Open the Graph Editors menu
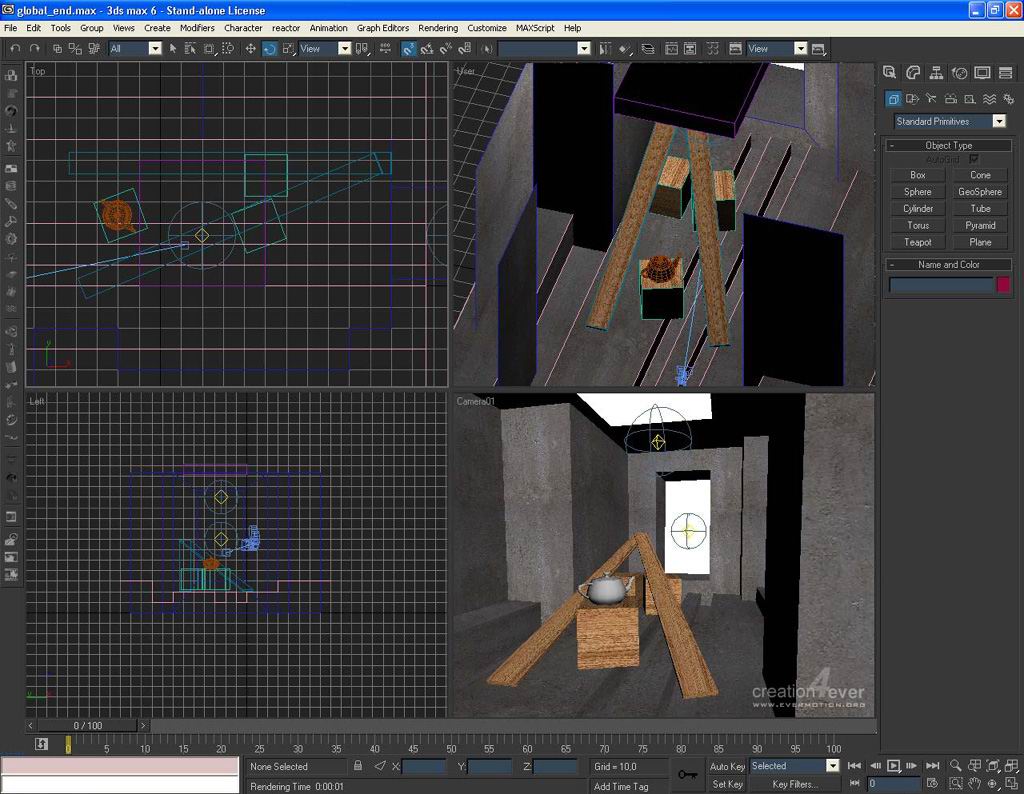 [x=382, y=28]
